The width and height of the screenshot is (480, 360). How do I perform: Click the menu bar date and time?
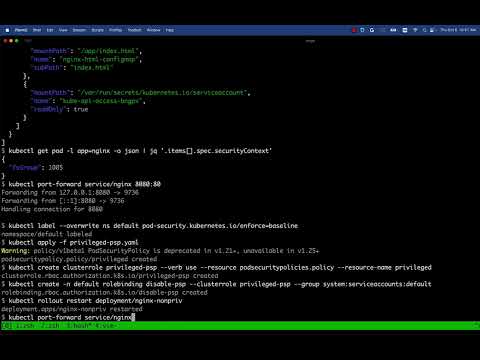(458, 30)
